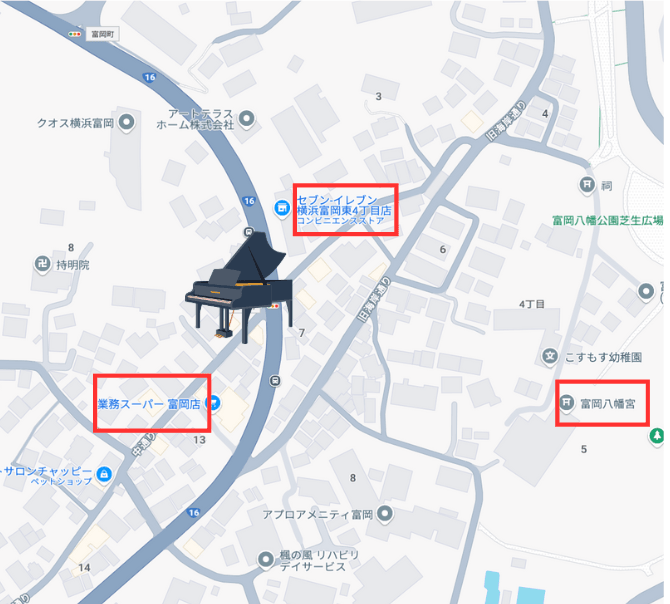
Task: Click the アプロアメニティ富岡 location pin
Action: coord(385,514)
